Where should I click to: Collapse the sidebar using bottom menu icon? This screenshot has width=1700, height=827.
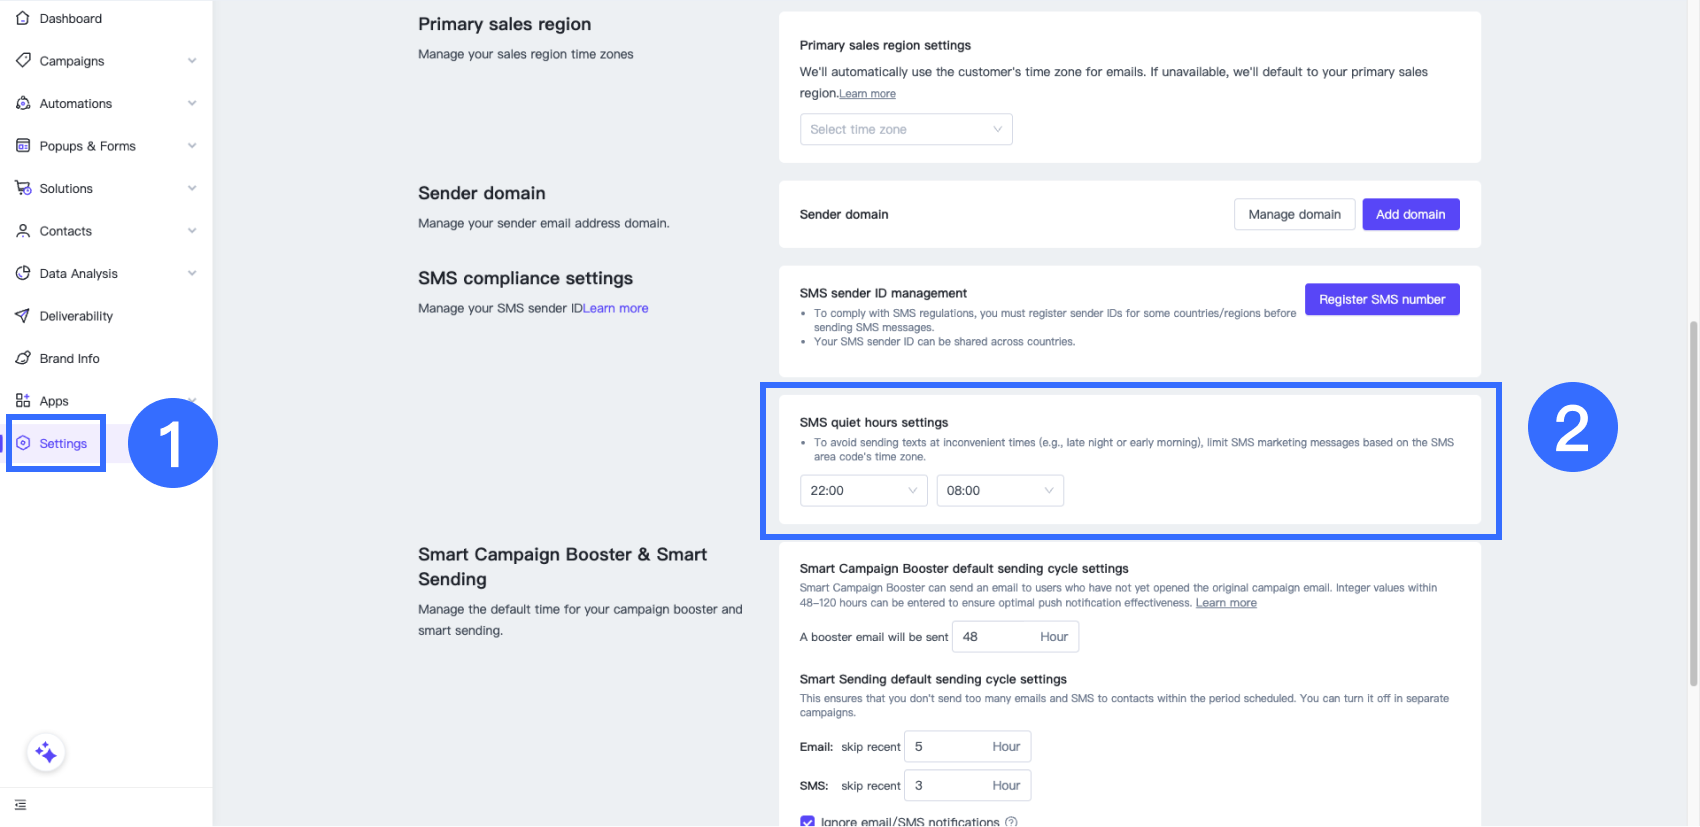click(x=20, y=805)
